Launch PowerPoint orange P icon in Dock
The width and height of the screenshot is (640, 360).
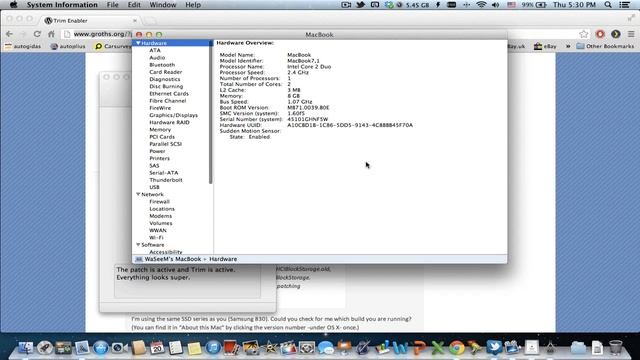[x=419, y=348]
